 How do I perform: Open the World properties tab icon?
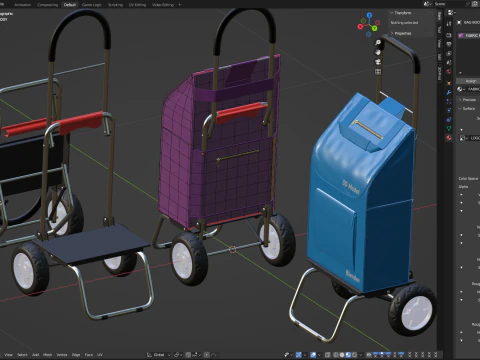coord(449,72)
